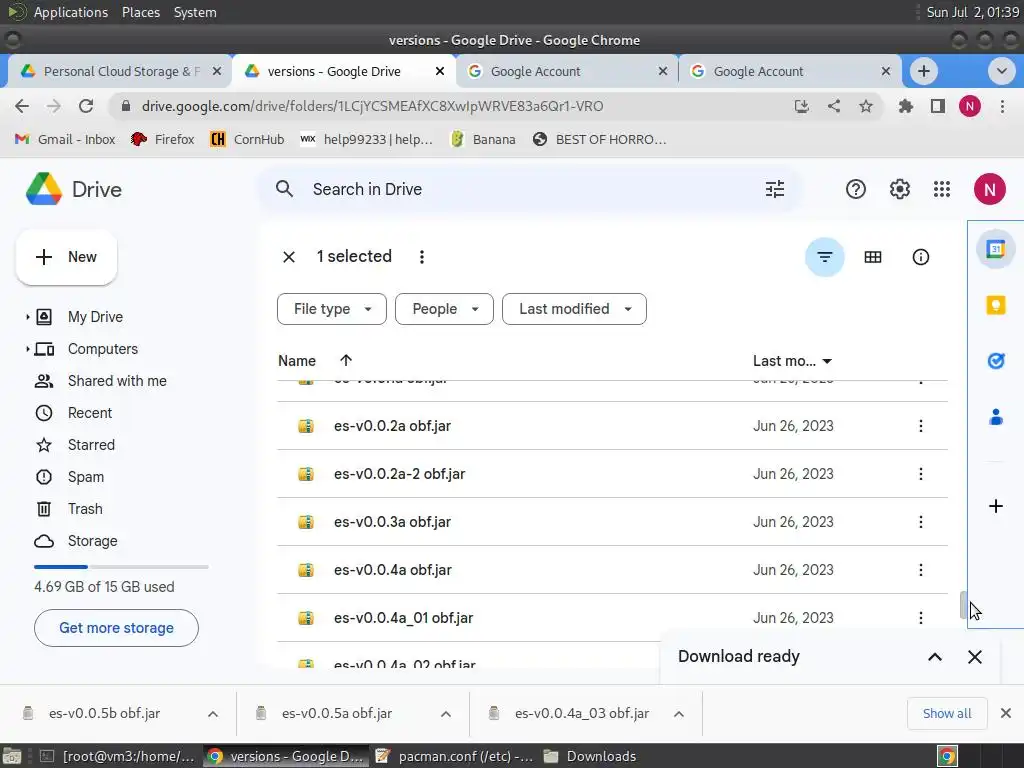Click the storage usage bar
The height and width of the screenshot is (768, 1024).
point(121,567)
